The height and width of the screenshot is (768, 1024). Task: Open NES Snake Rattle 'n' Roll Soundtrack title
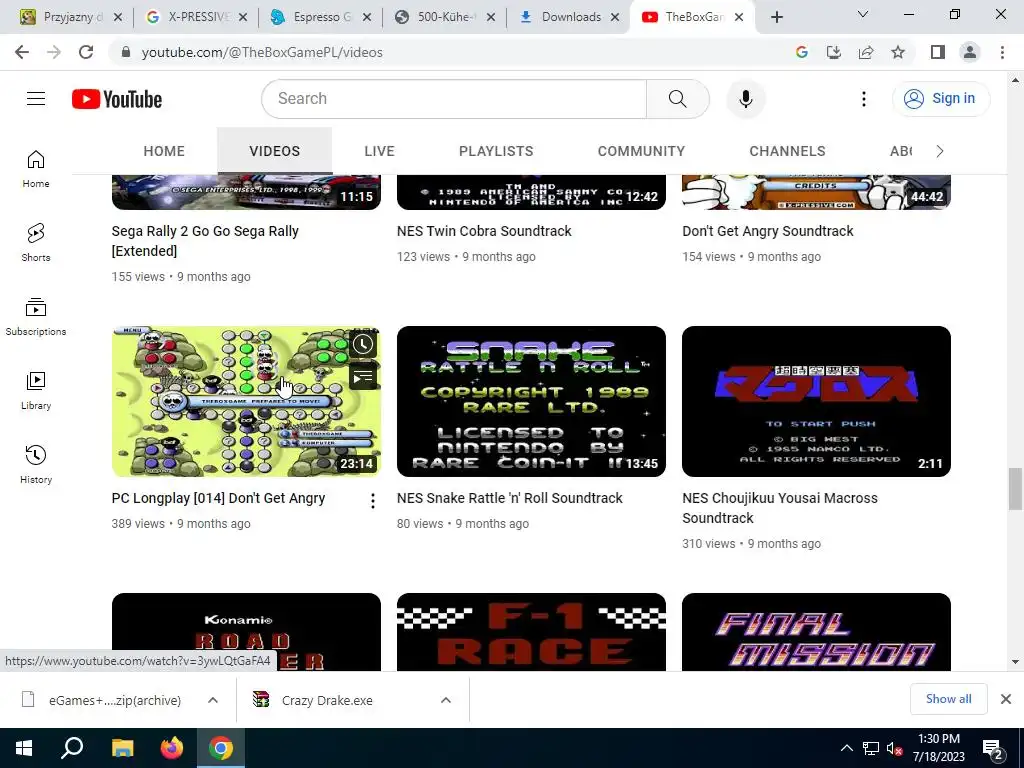click(509, 498)
